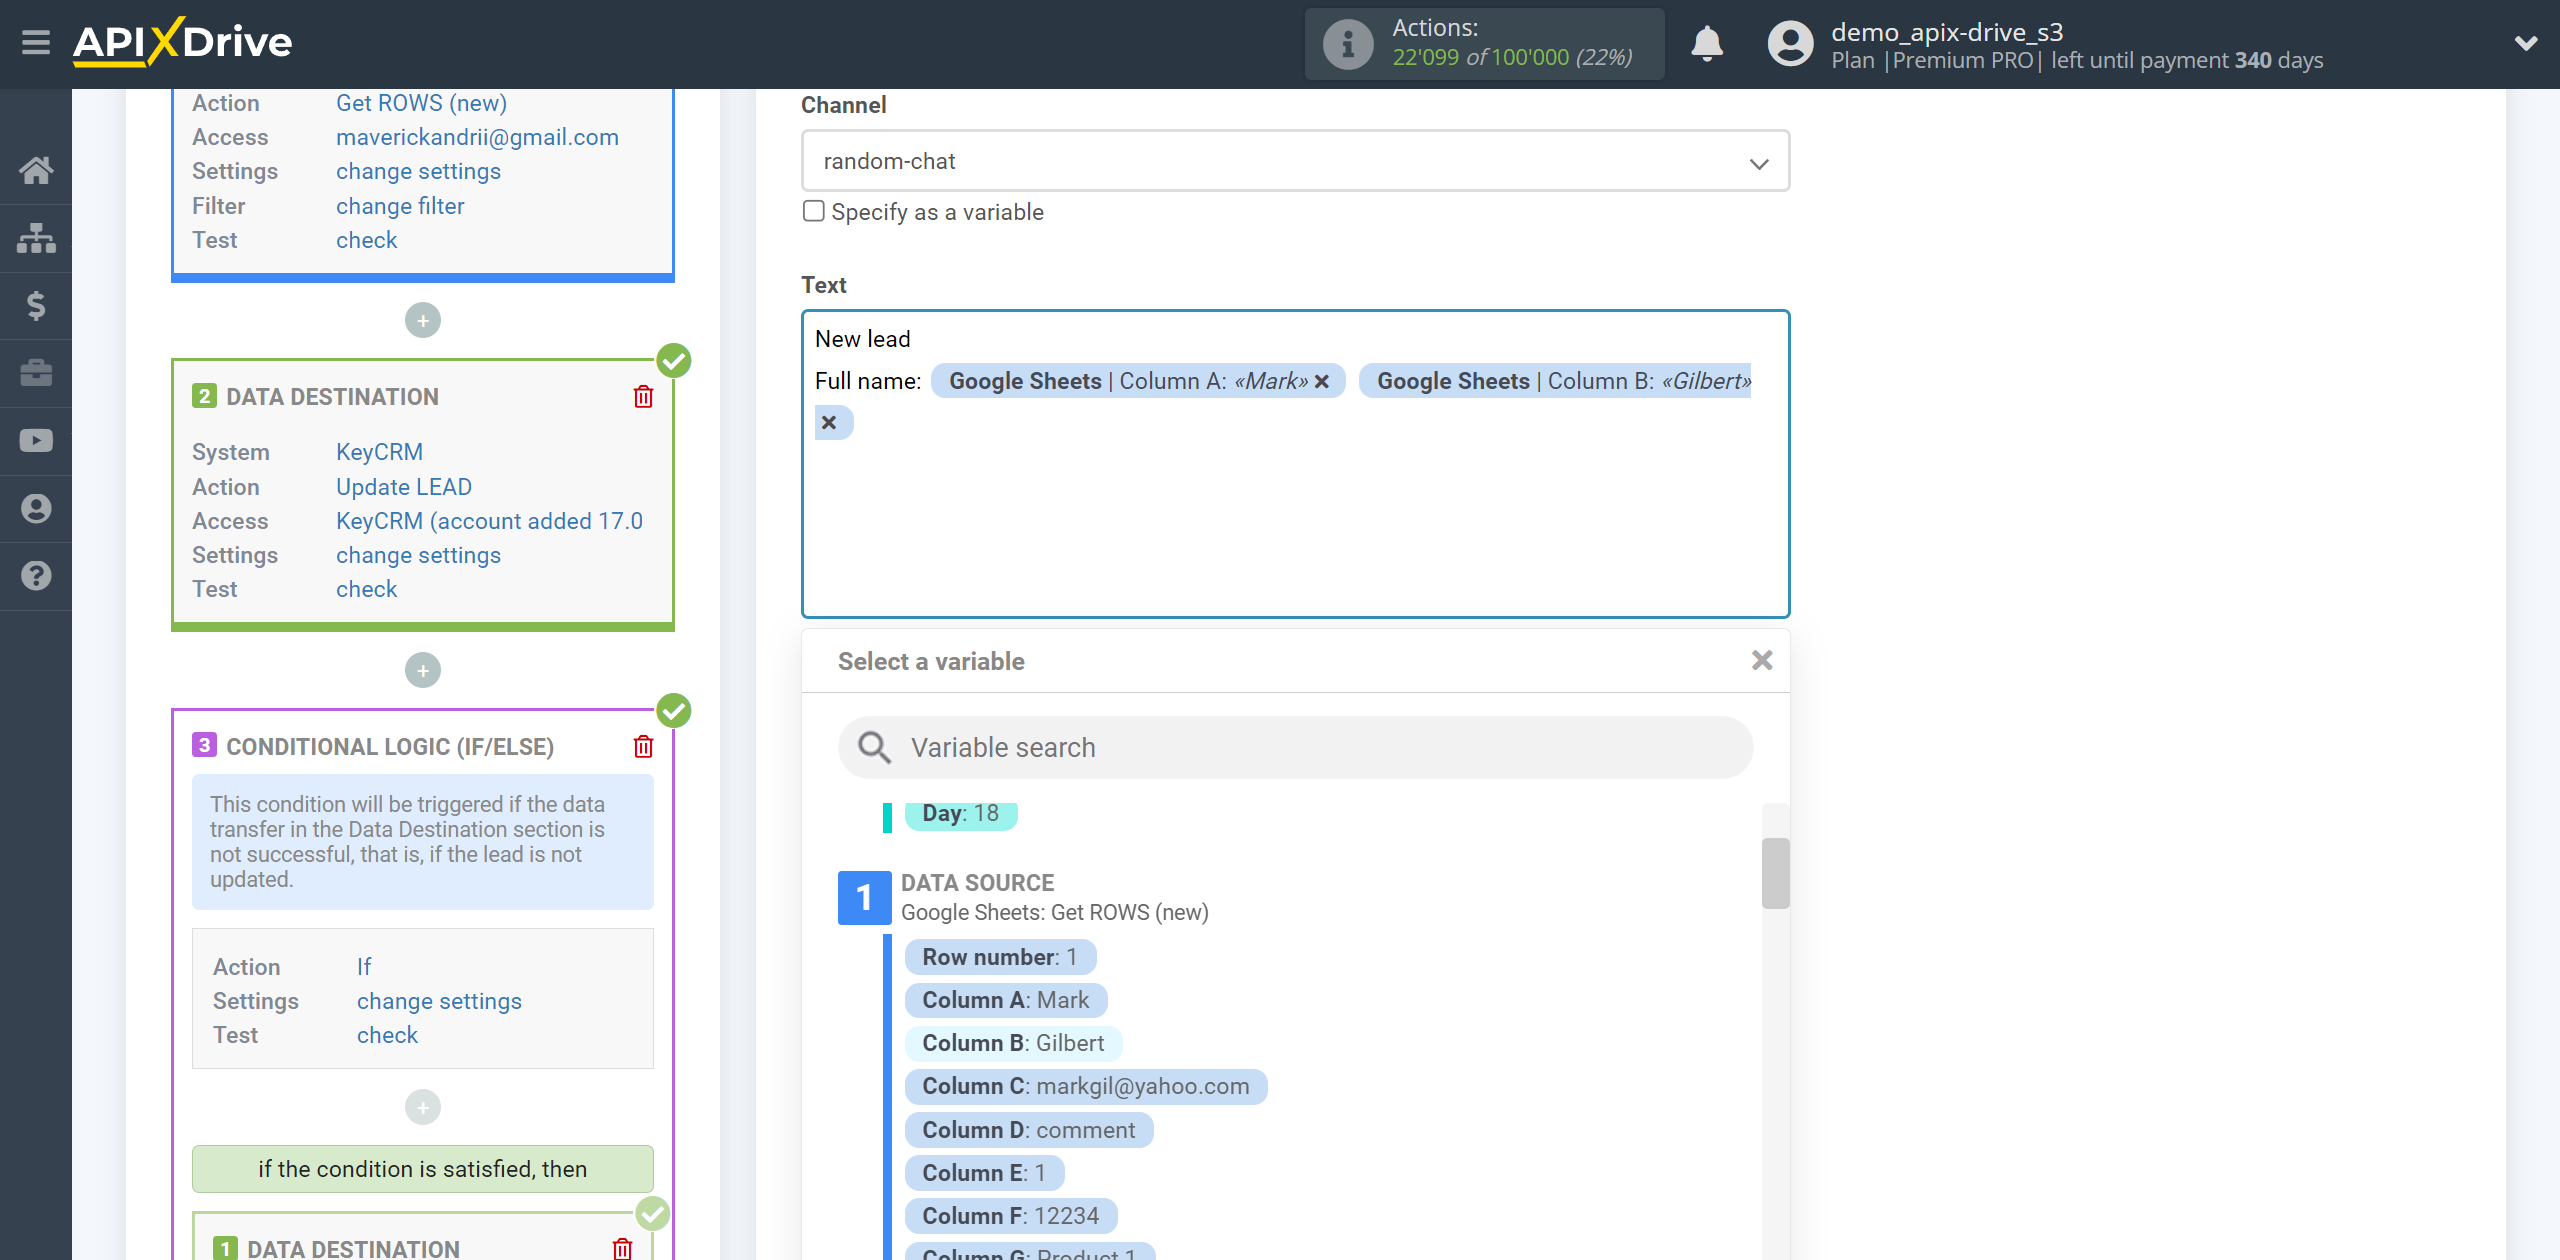Screen dimensions: 2560x1260
Task: Click the info icon next to Actions counter
Action: [x=1349, y=42]
